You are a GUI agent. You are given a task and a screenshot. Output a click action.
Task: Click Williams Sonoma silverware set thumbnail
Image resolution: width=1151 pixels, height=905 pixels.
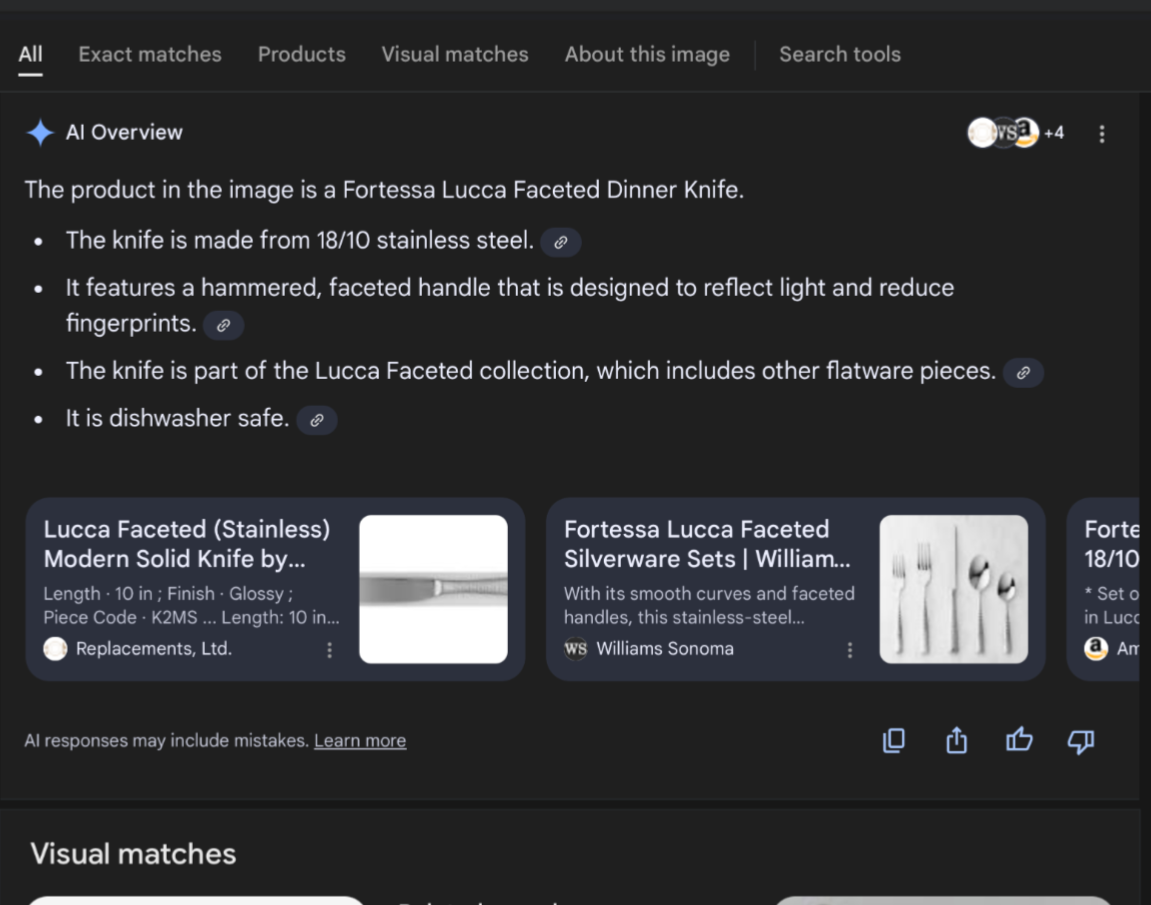[953, 589]
